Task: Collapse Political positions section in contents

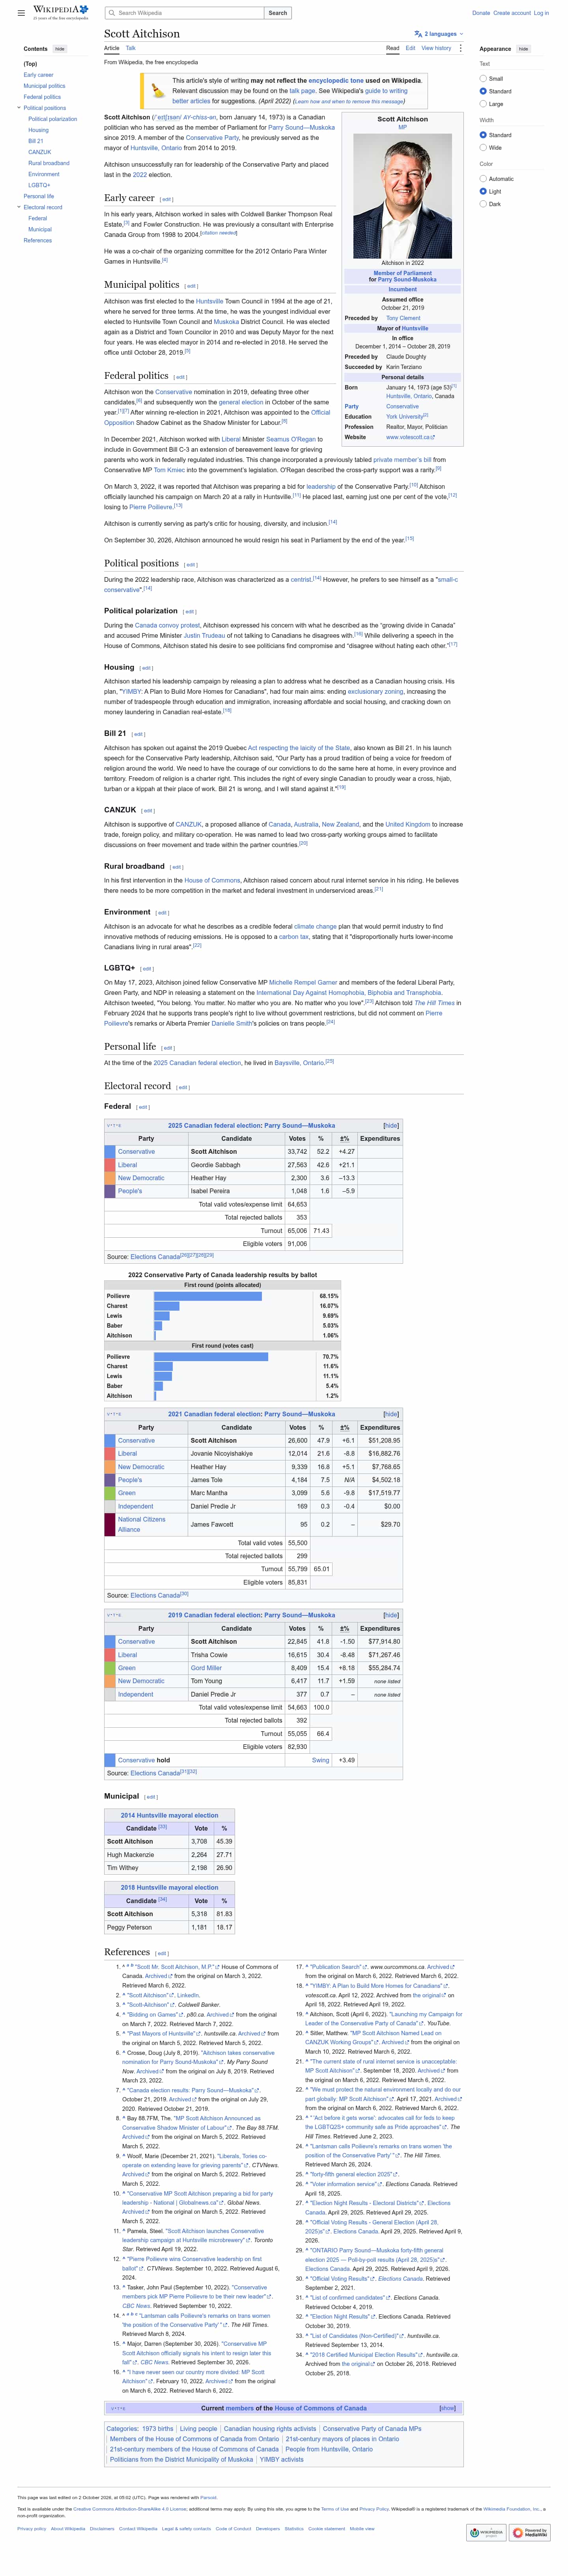Action: [19, 108]
